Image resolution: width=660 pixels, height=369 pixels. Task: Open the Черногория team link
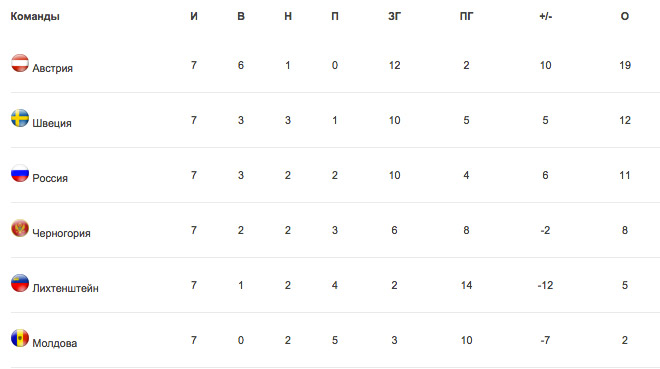(61, 234)
